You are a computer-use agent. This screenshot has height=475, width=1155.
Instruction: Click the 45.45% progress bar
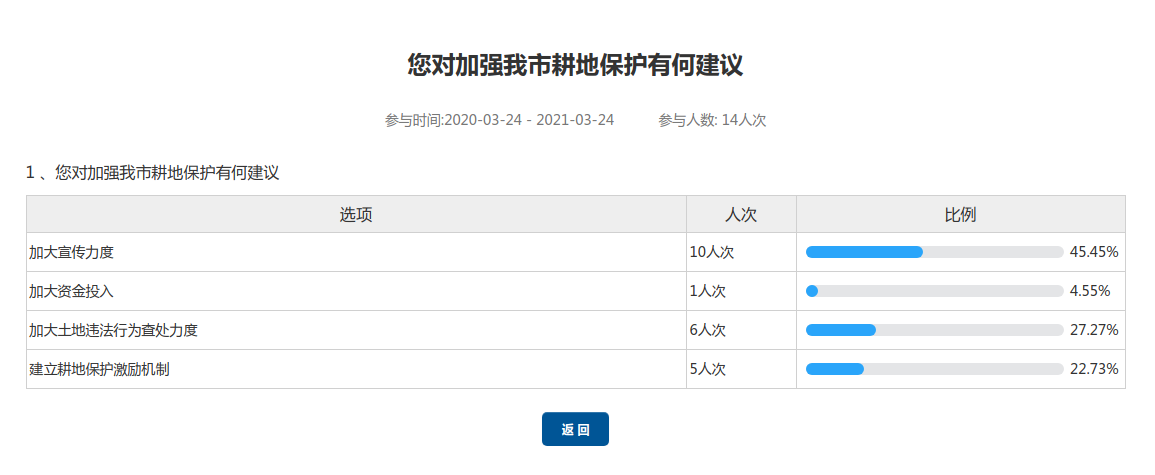pyautogui.click(x=934, y=252)
